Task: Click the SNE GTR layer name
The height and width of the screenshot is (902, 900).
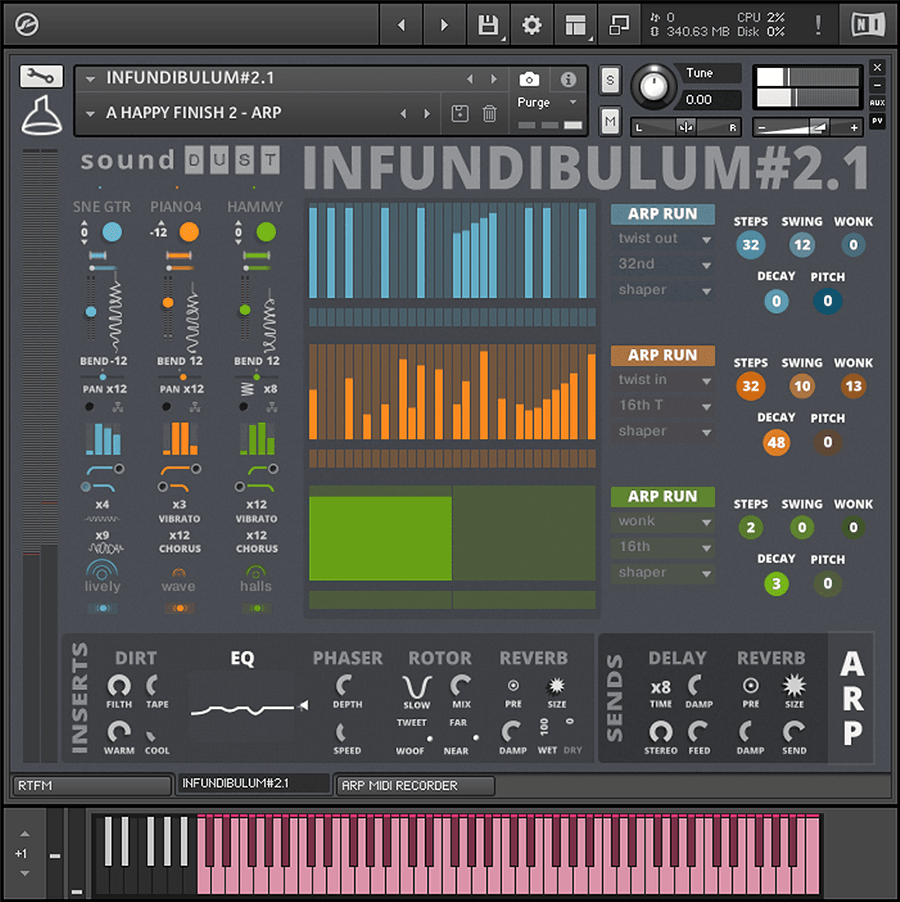Action: click(102, 207)
